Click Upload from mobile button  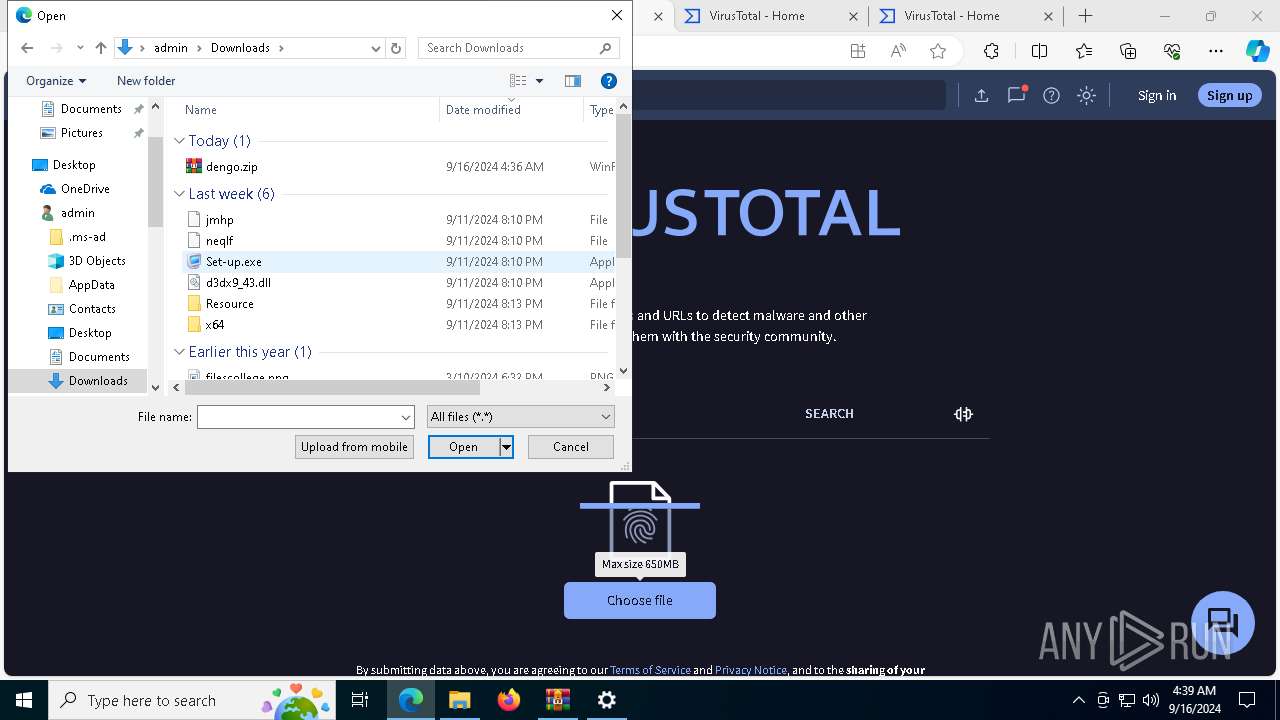coord(354,447)
